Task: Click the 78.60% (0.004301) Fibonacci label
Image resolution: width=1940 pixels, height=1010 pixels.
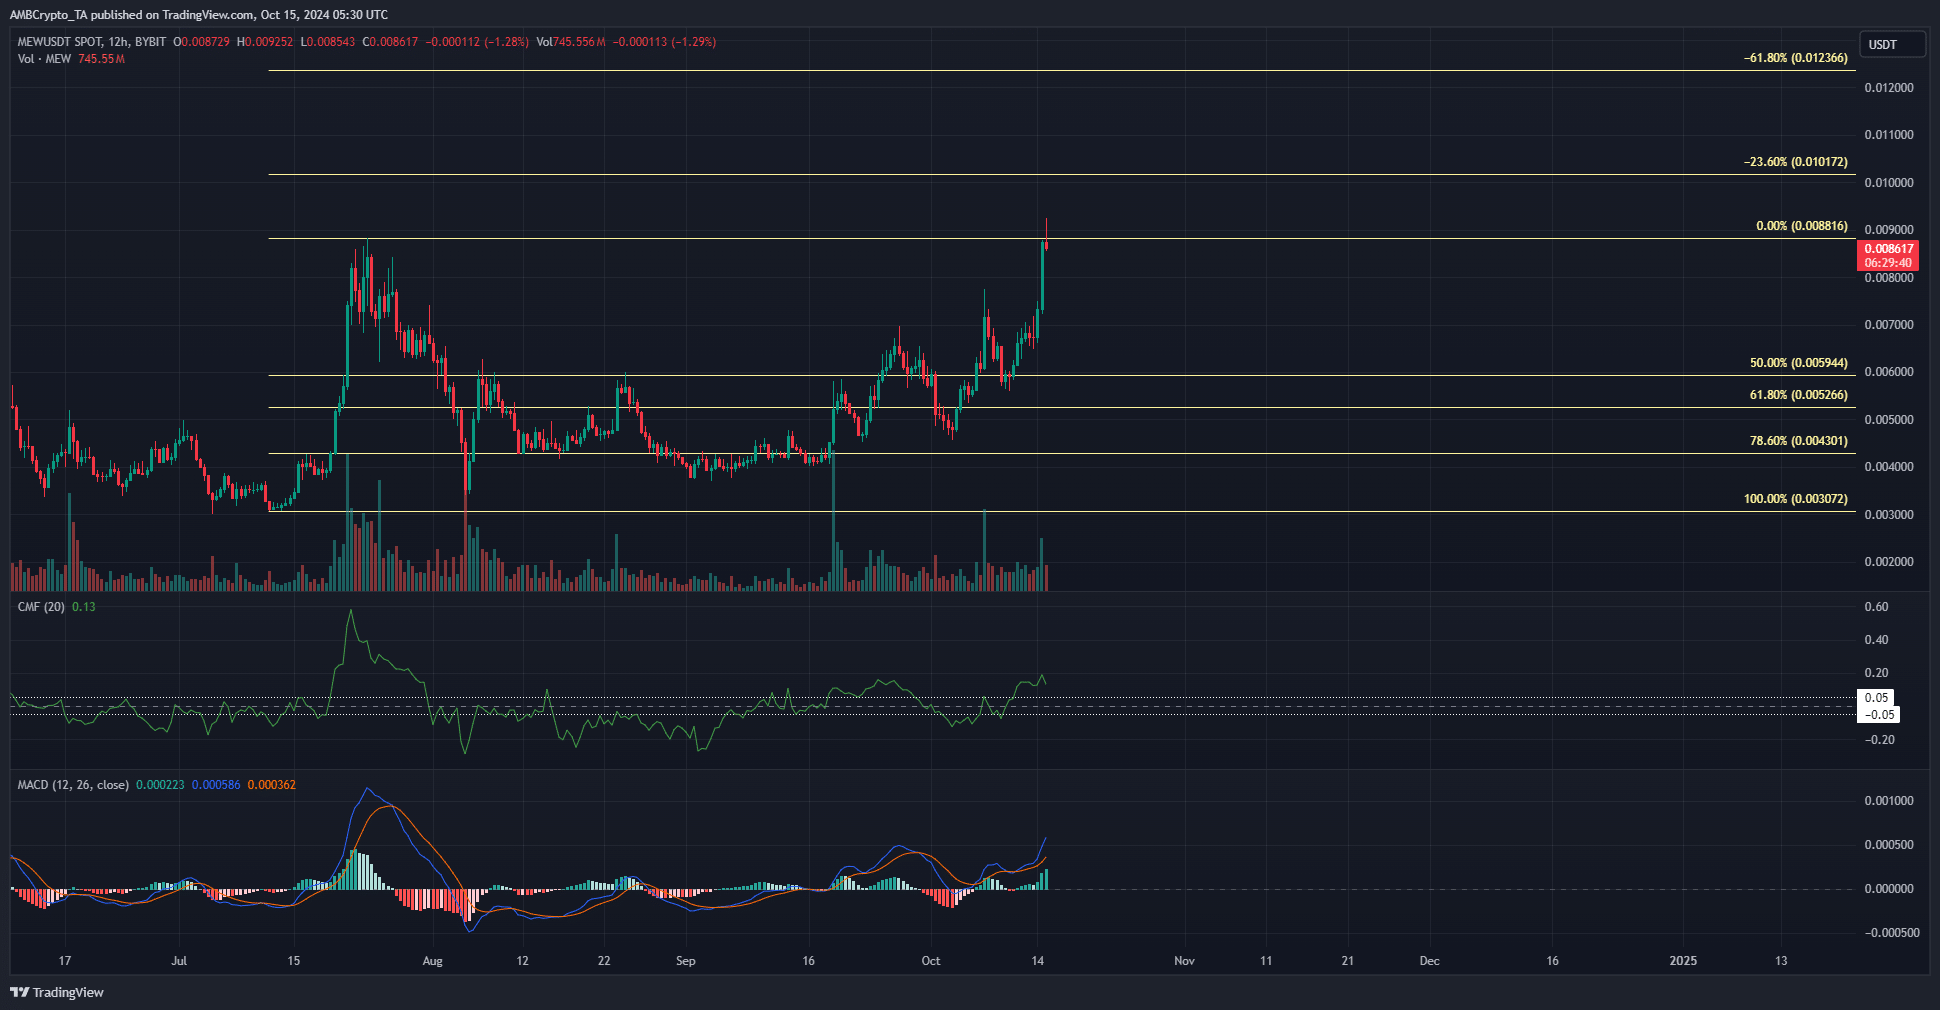Action: coord(1799,441)
